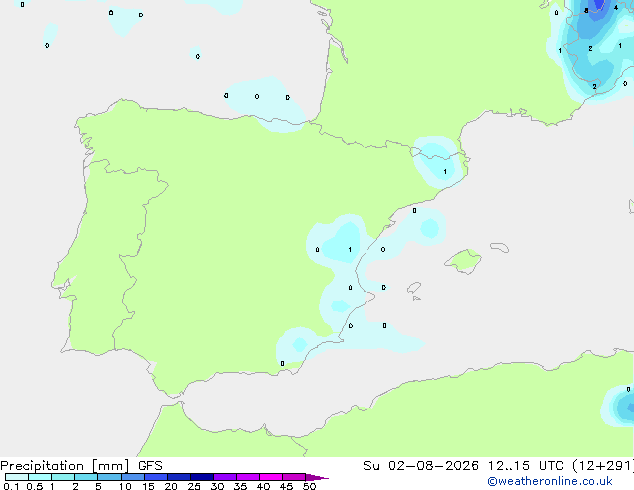This screenshot has width=634, height=490.
Task: Pick the purple legend swatch between 30 and 35
Action: (x=225, y=477)
